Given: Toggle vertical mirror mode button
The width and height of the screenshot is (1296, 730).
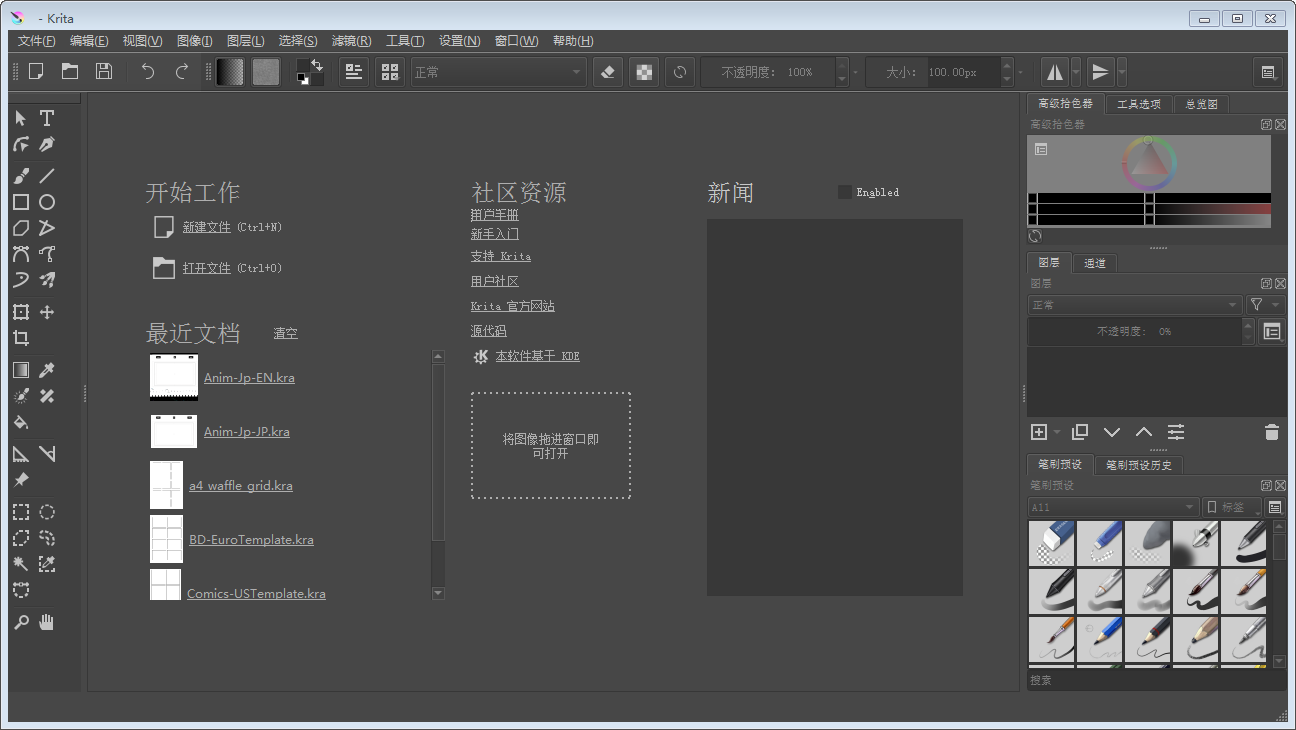Looking at the screenshot, I should point(1100,71).
